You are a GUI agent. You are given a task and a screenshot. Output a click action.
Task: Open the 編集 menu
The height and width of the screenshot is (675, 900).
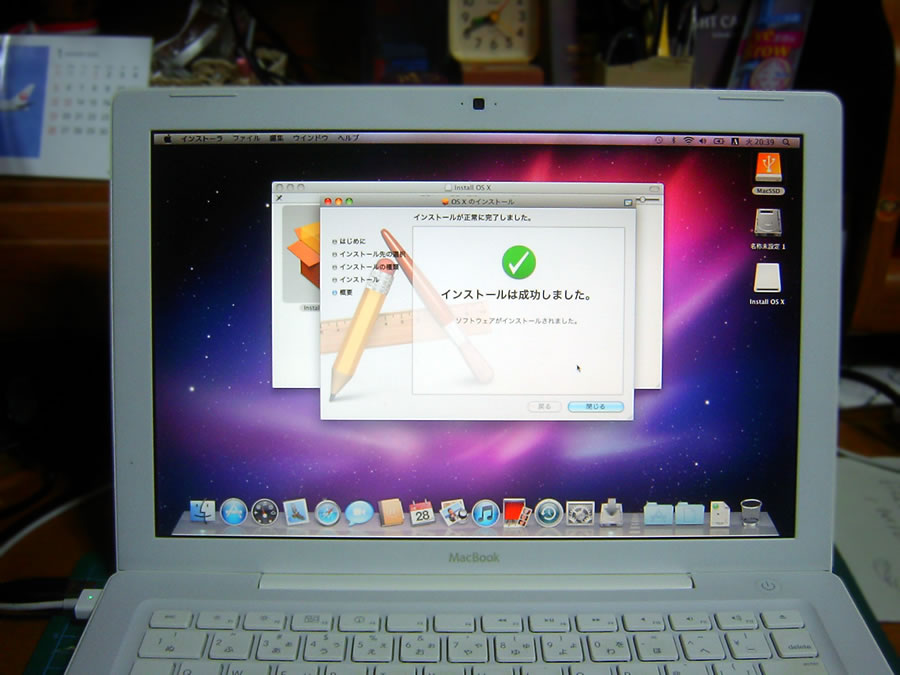click(277, 139)
